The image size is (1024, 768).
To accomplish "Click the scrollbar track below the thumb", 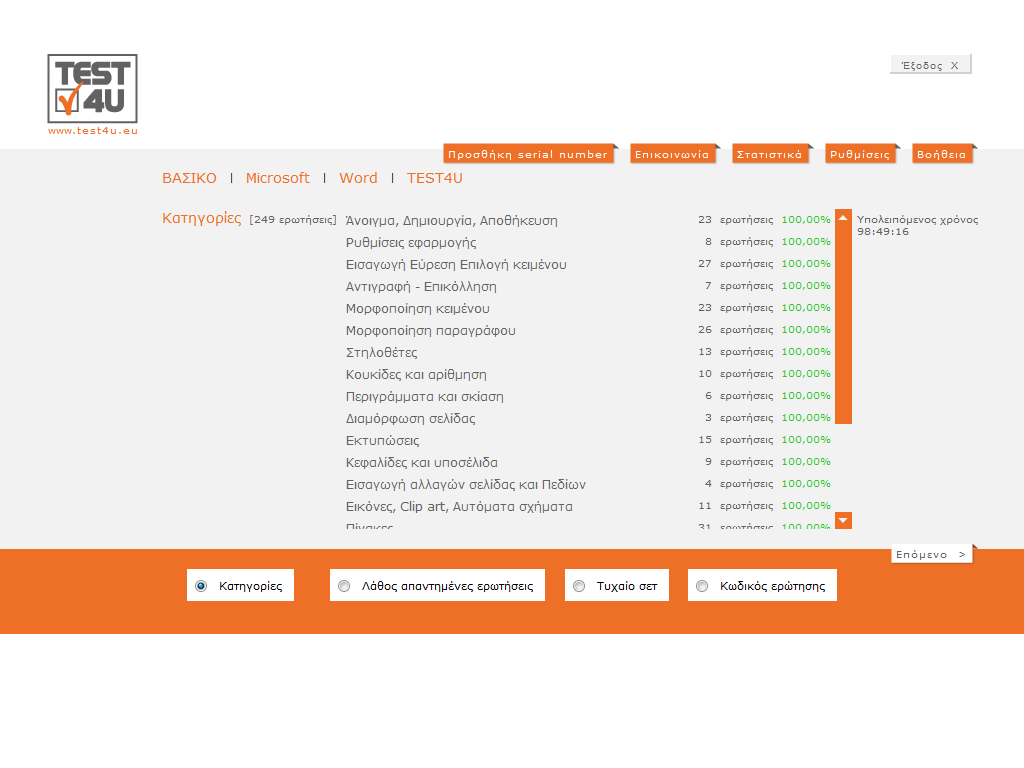I will (843, 468).
